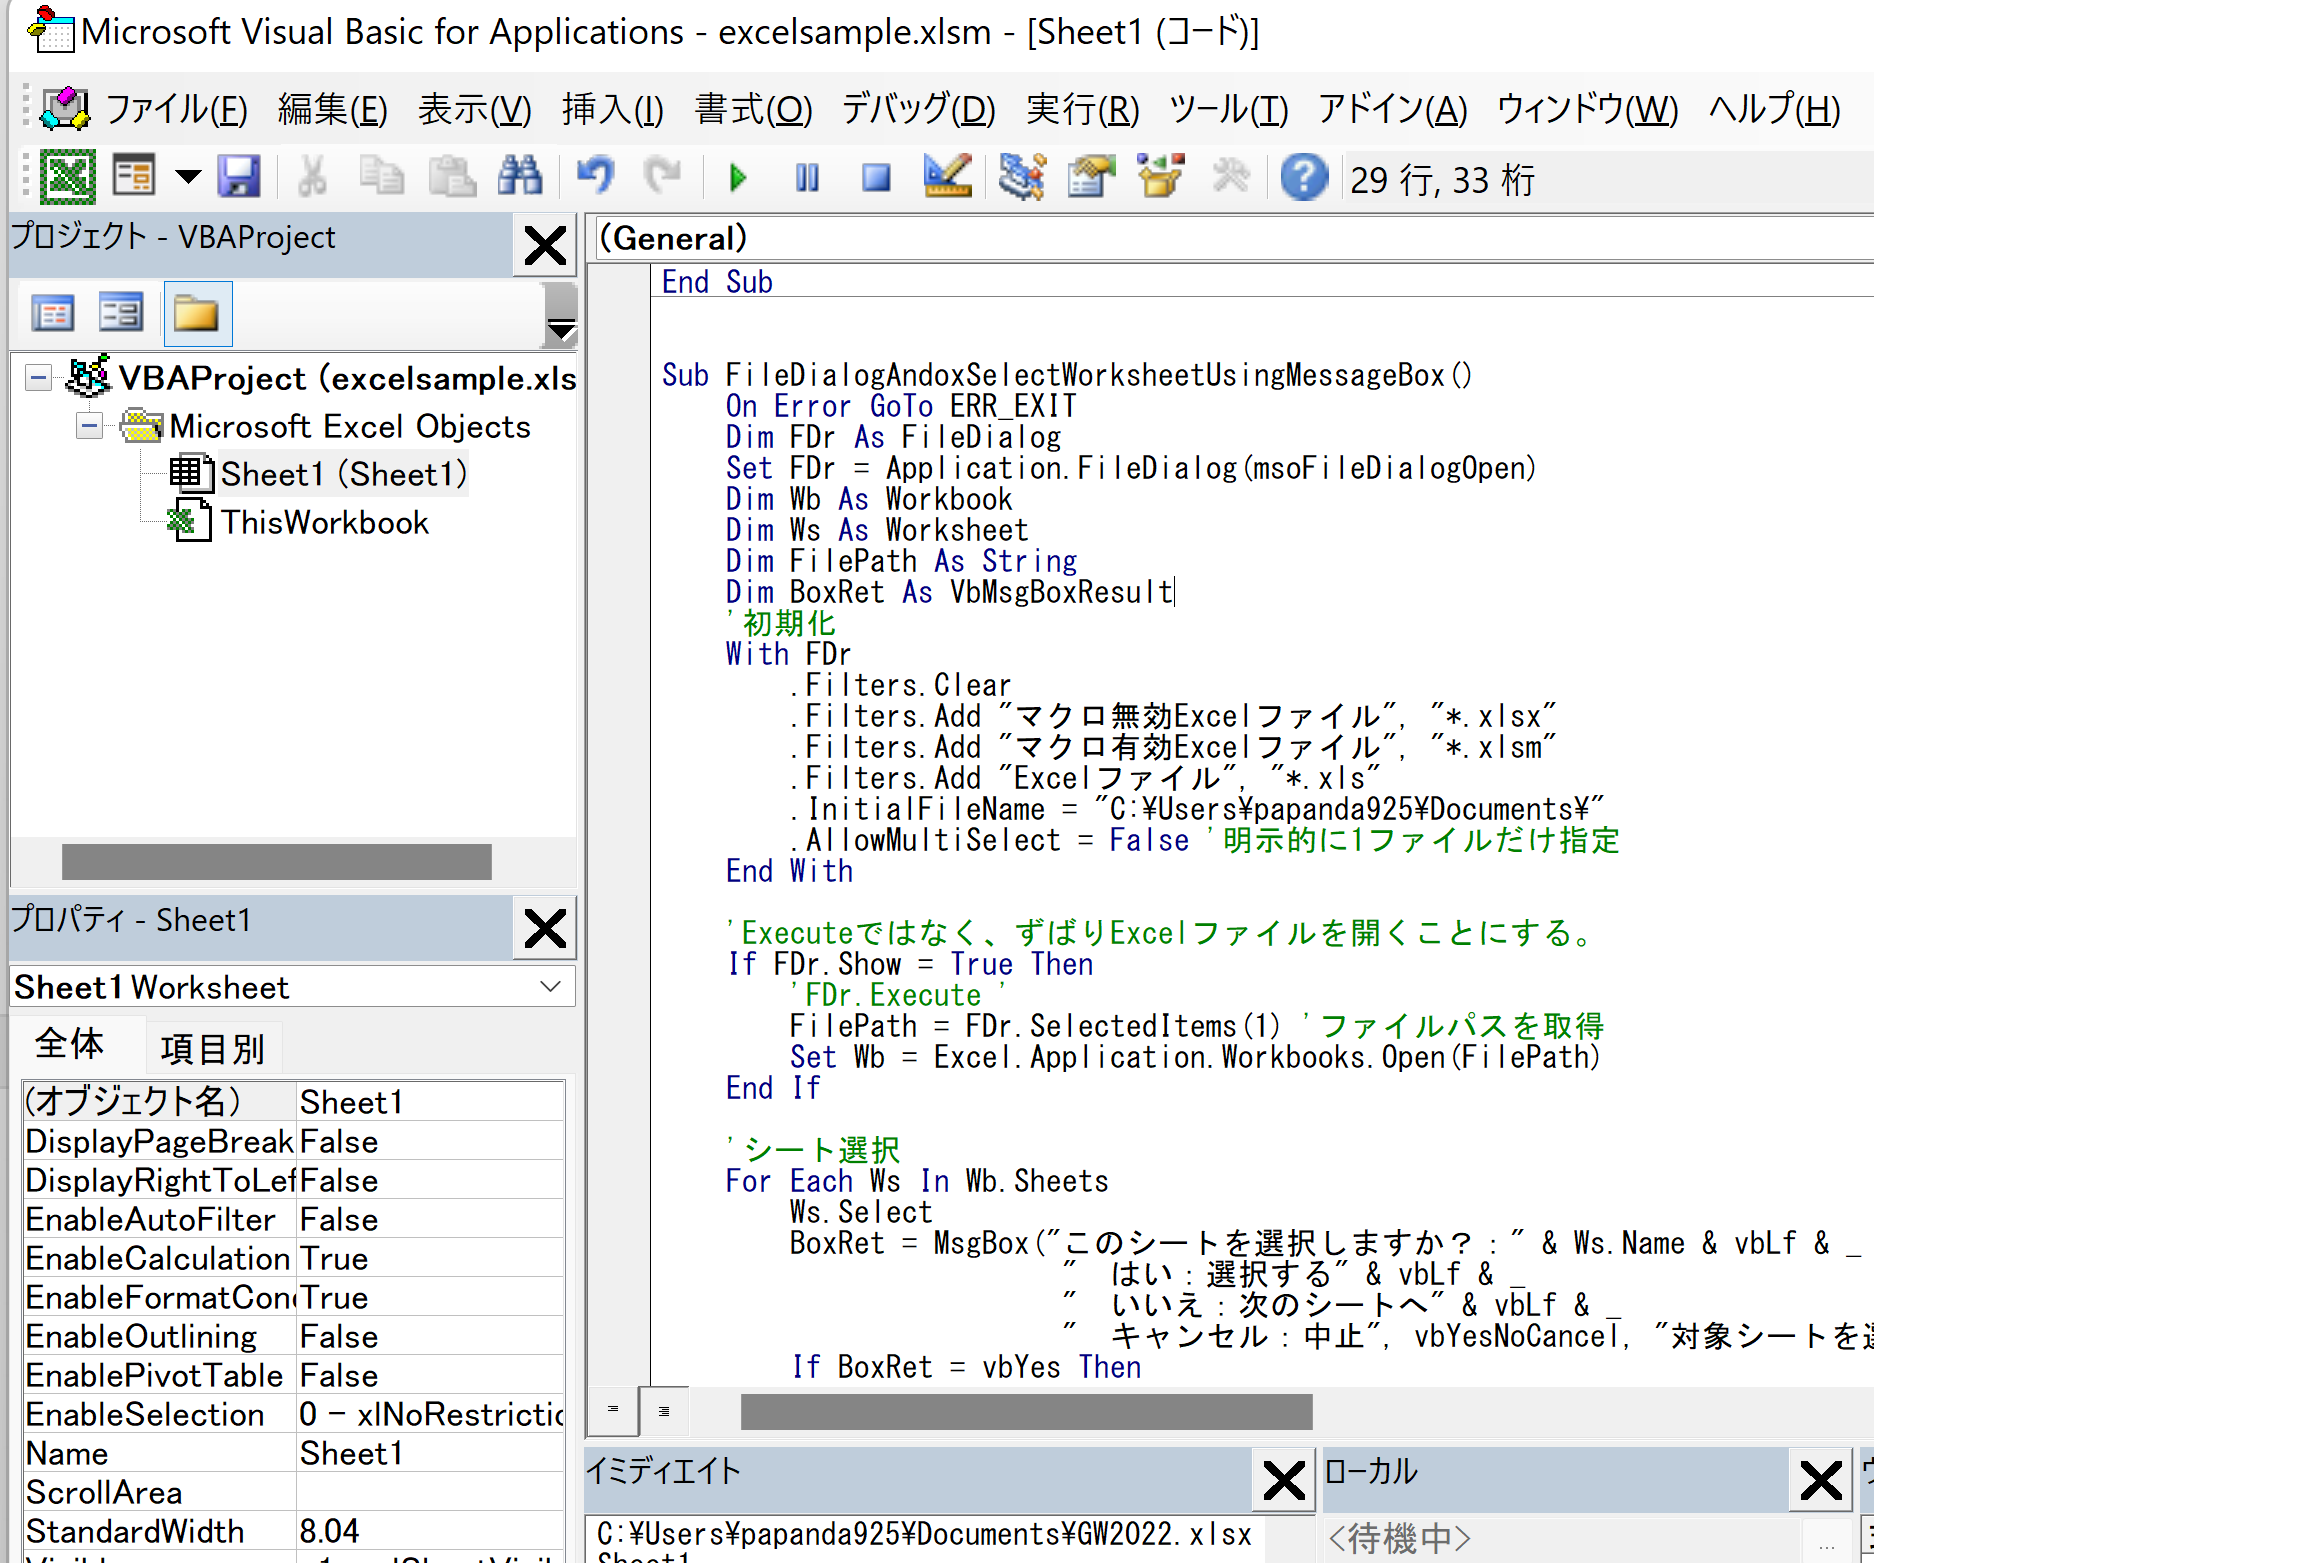Switch to the 項目別 properties tab
Viewport: 2304px width, 1563px height.
coord(212,1049)
